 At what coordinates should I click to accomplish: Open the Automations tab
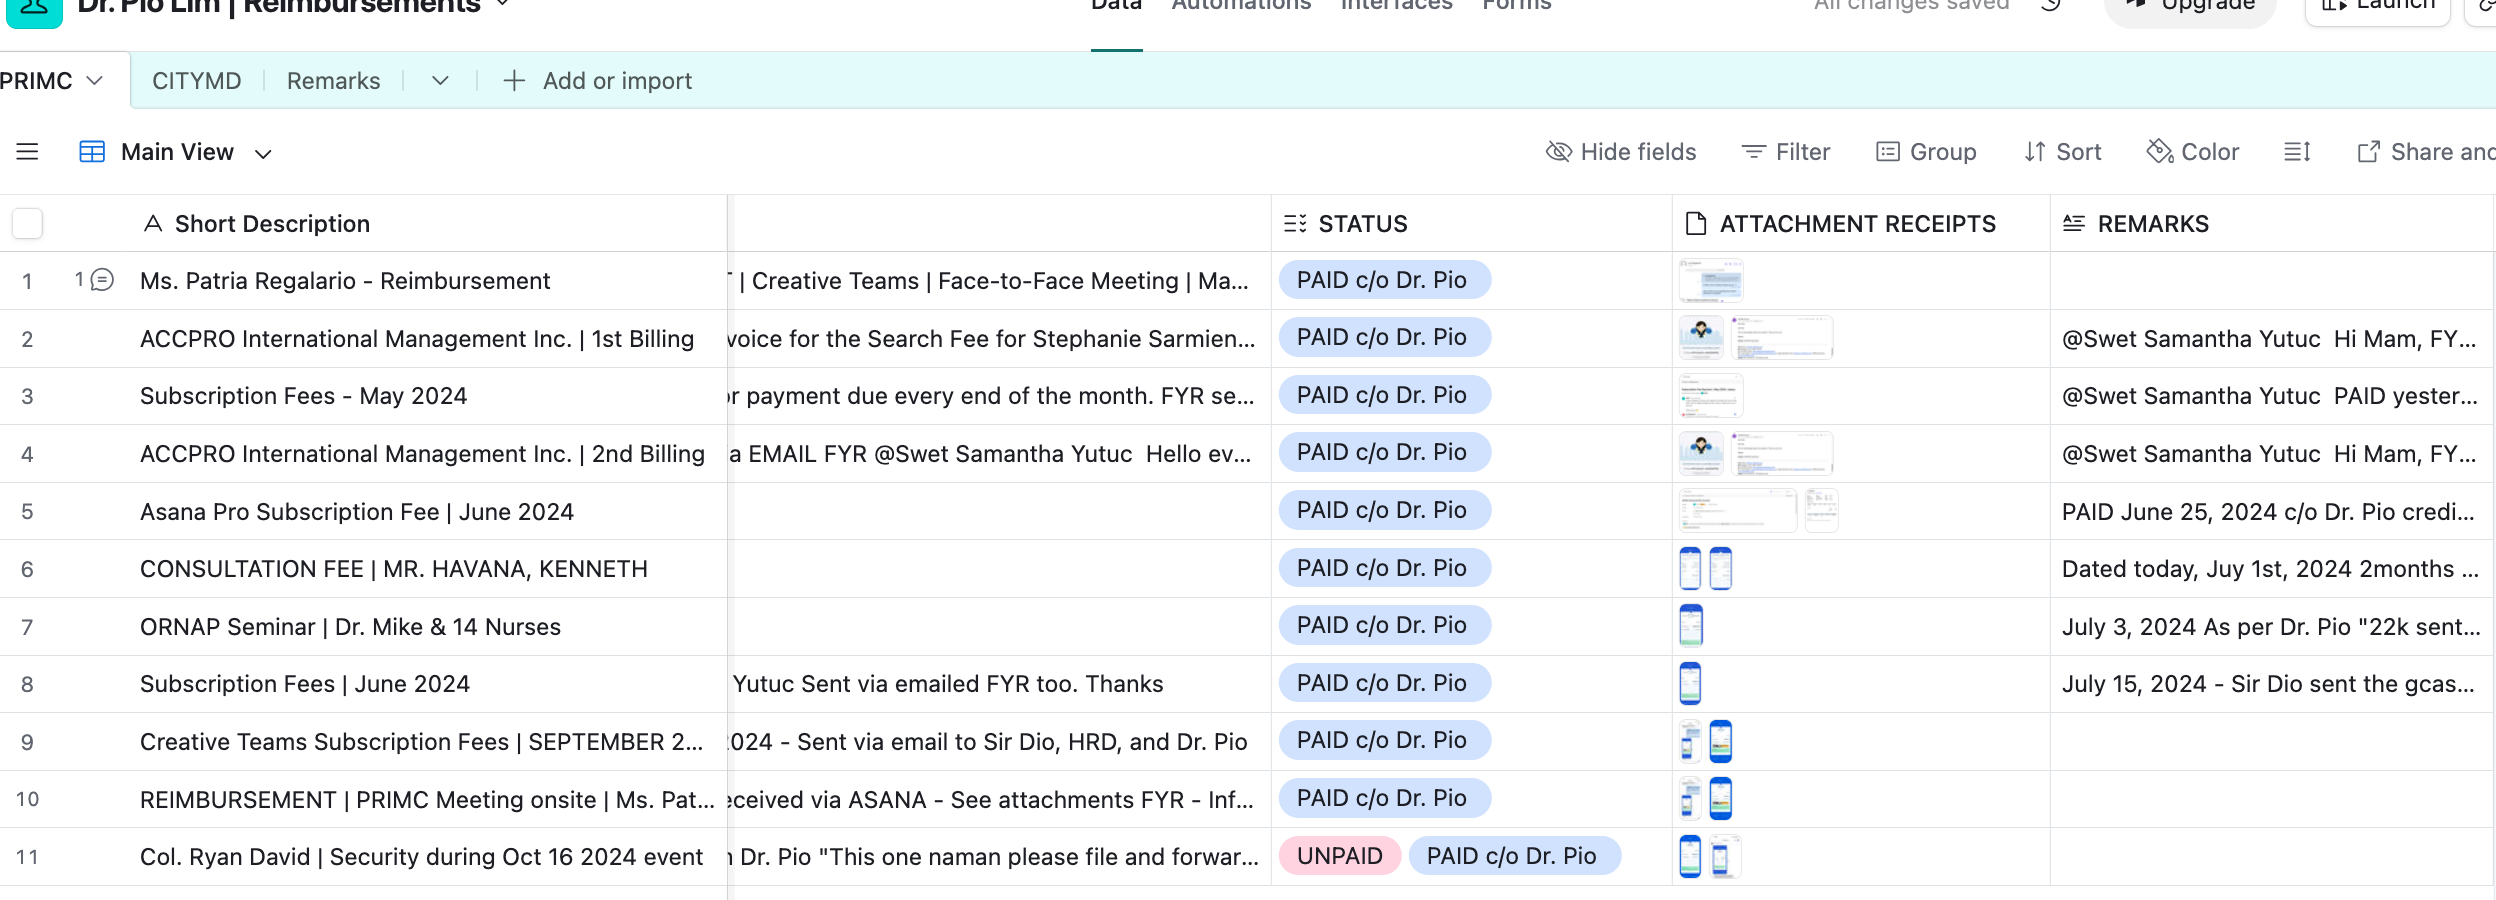click(1241, 6)
